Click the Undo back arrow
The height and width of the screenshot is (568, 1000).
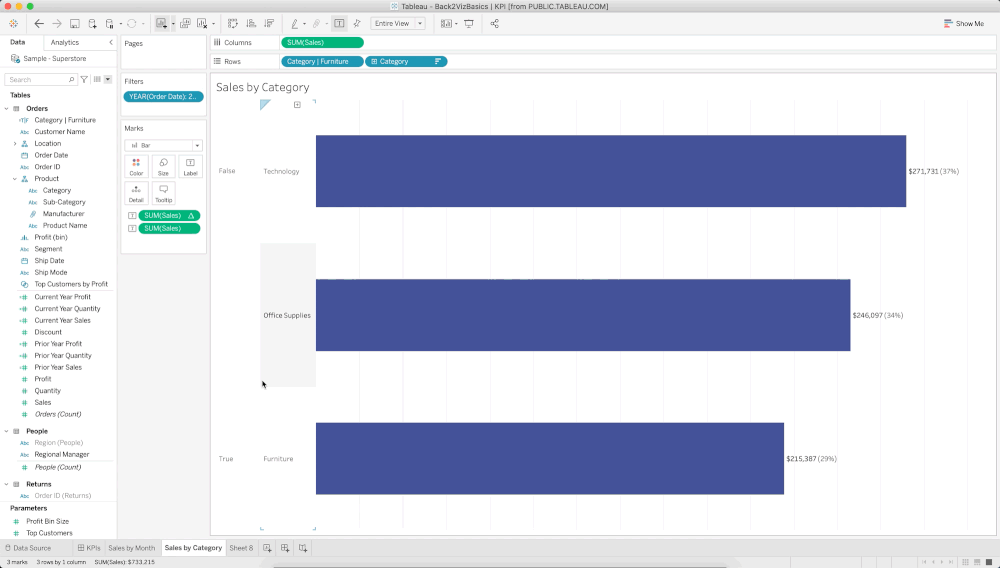tap(39, 24)
